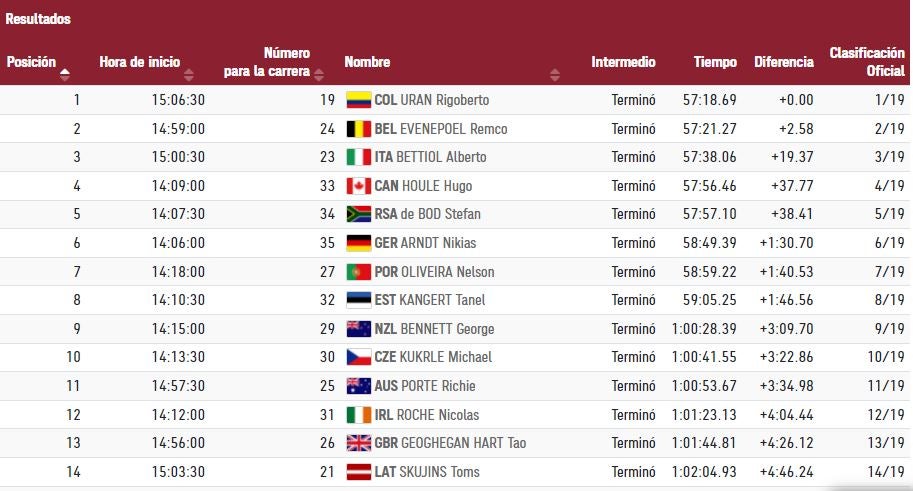Click the Estonia flag beside Kangert
Image resolution: width=913 pixels, height=491 pixels.
[x=358, y=300]
